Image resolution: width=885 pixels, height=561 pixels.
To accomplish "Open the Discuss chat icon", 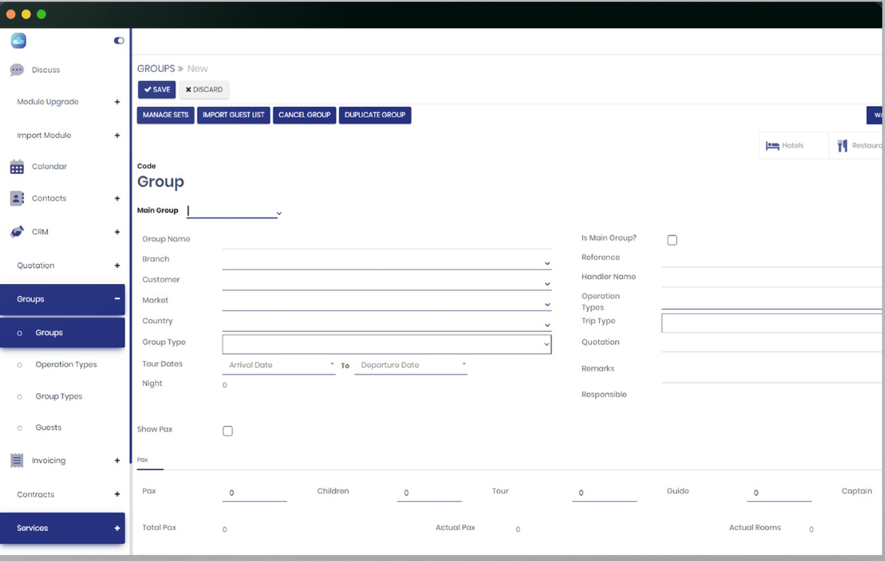I will tap(17, 70).
